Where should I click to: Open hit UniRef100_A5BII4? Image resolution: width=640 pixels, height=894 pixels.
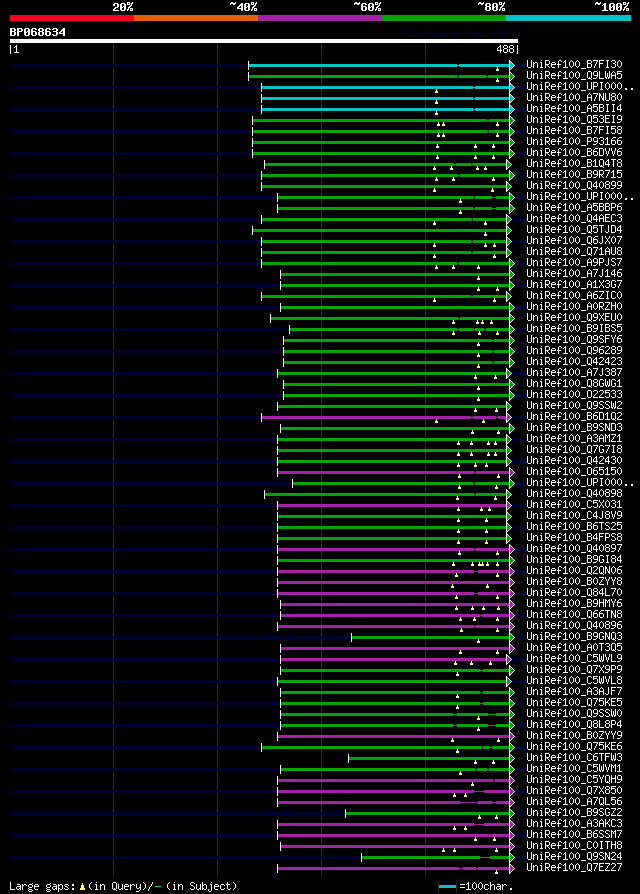point(574,108)
